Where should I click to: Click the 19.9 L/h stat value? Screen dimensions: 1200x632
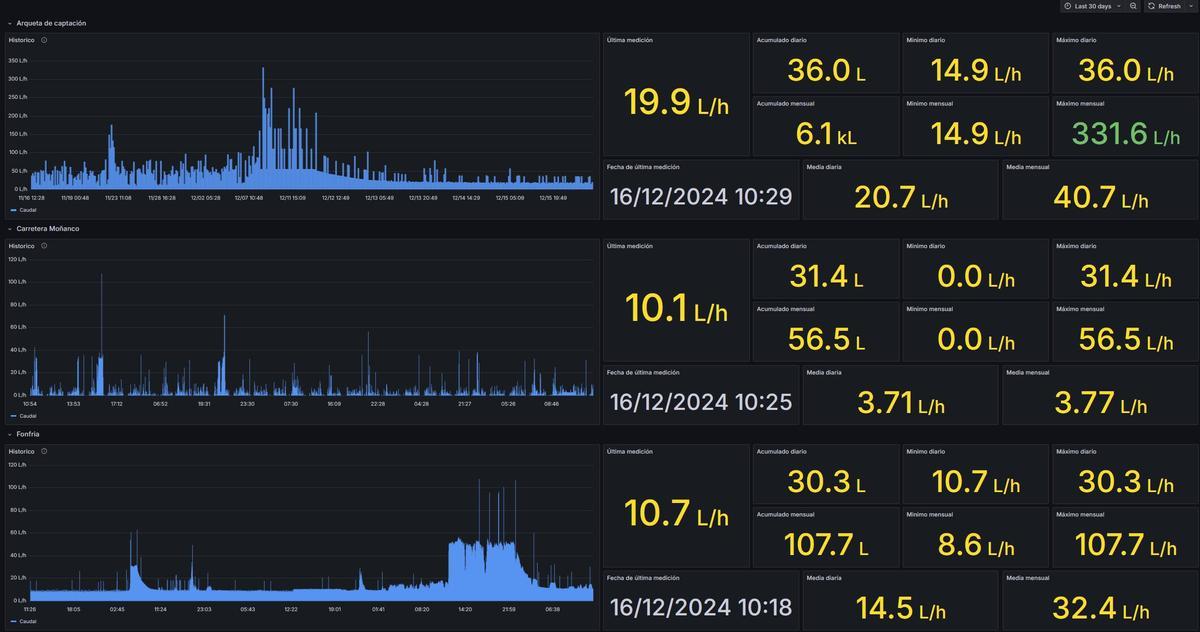(x=675, y=102)
